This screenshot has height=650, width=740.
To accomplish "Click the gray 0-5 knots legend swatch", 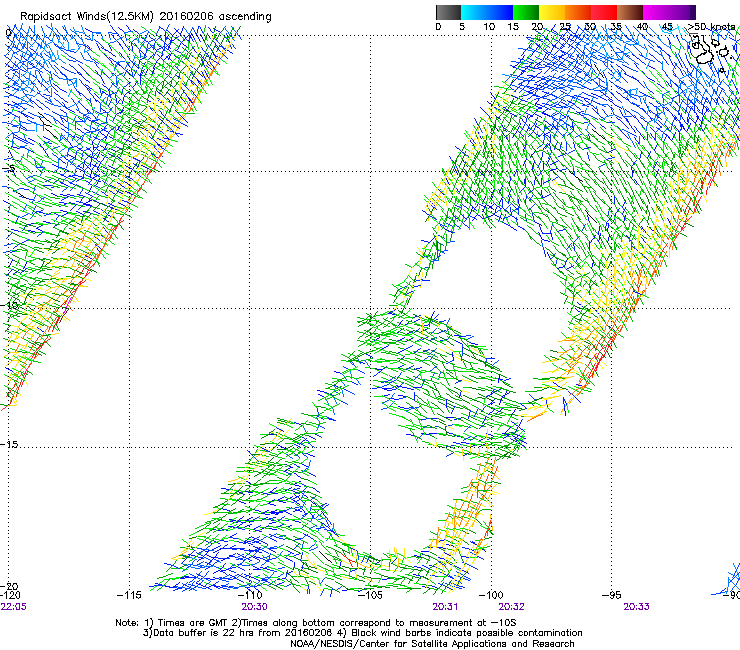I will (448, 12).
